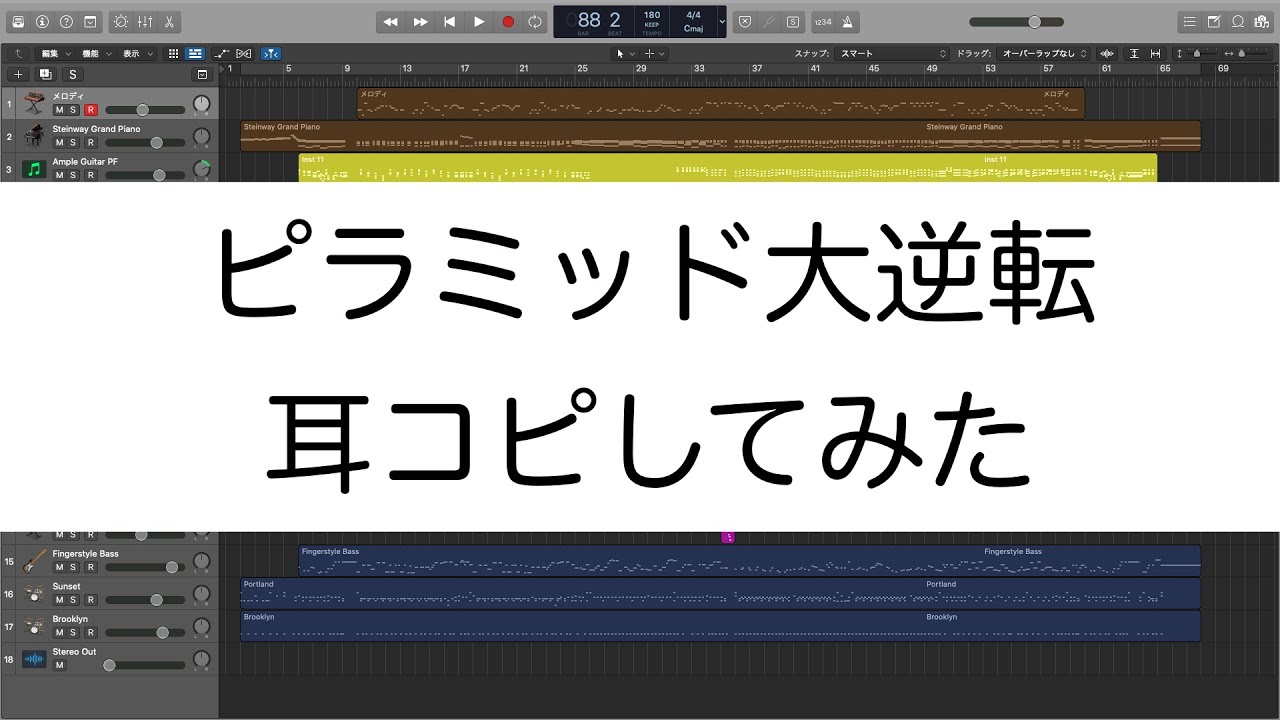Enable the metronome click
1280x720 pixels.
point(848,21)
